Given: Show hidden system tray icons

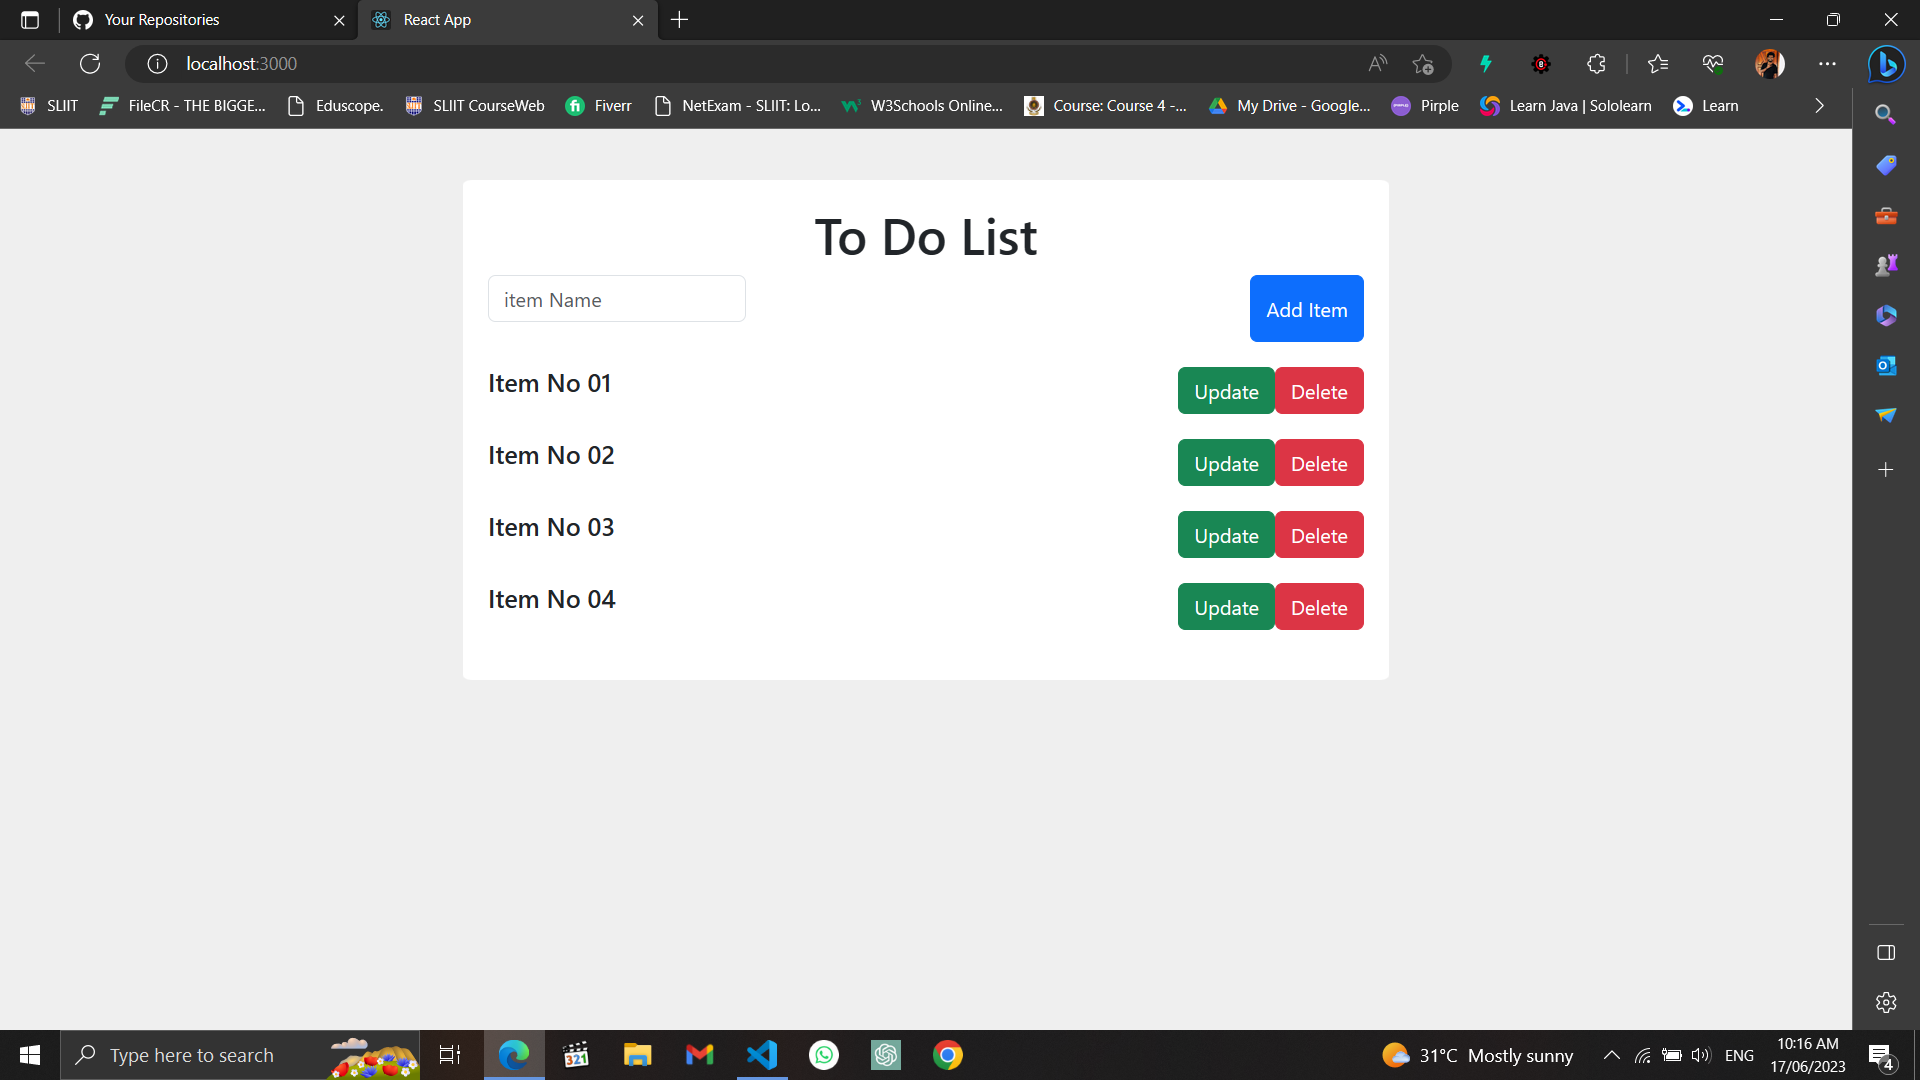Looking at the screenshot, I should 1611,1054.
